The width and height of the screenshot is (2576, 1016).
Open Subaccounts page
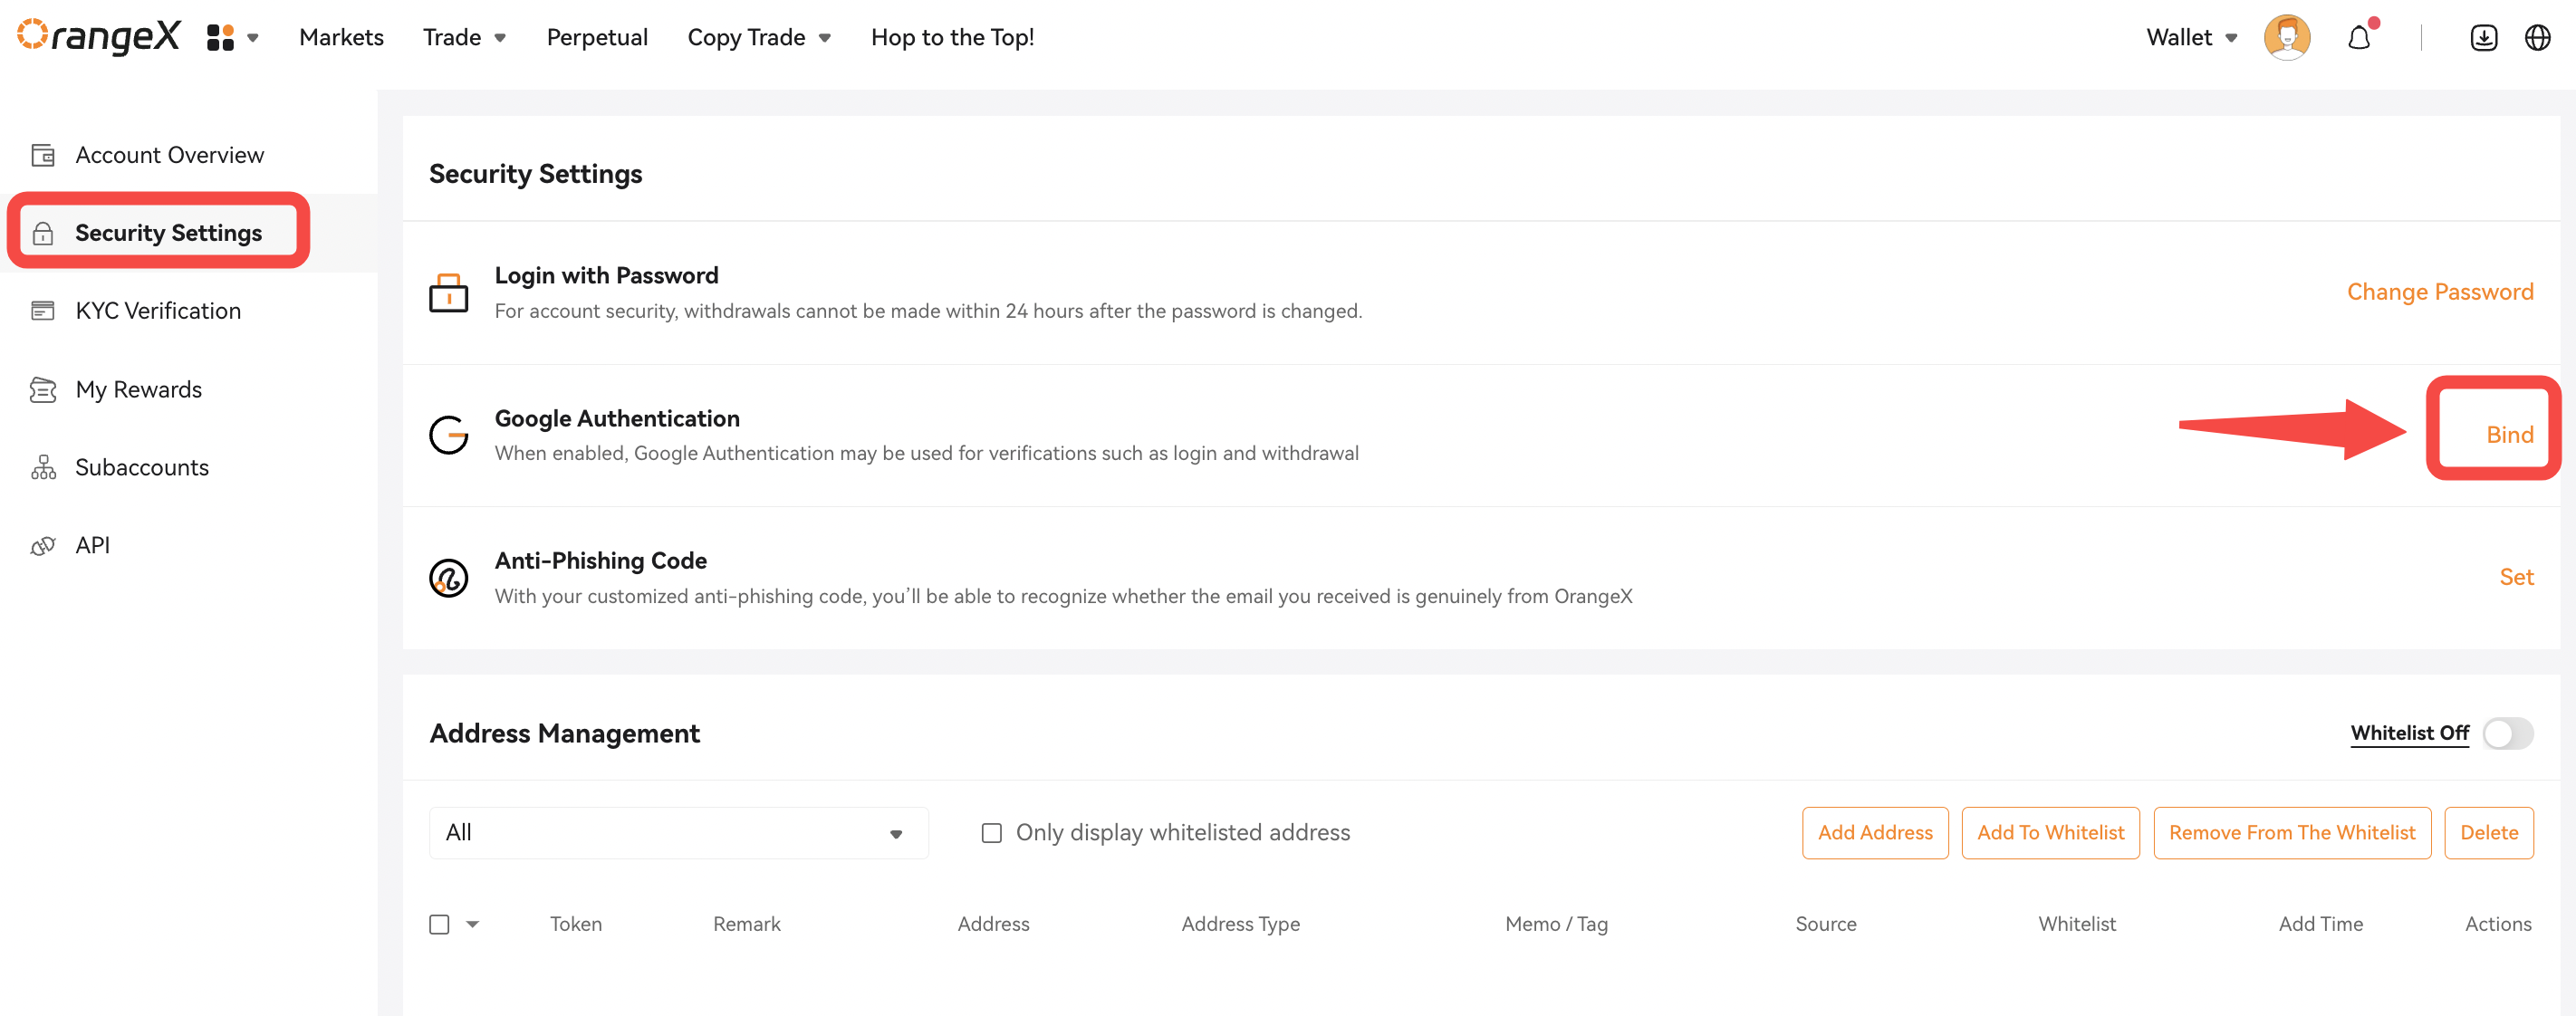click(142, 467)
